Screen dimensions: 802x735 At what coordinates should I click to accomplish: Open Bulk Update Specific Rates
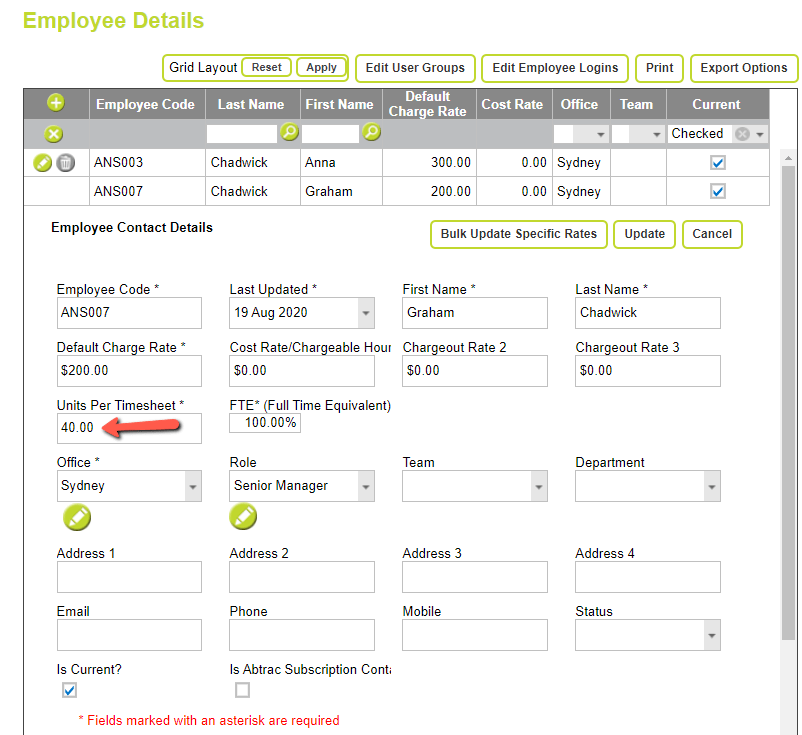pos(518,234)
